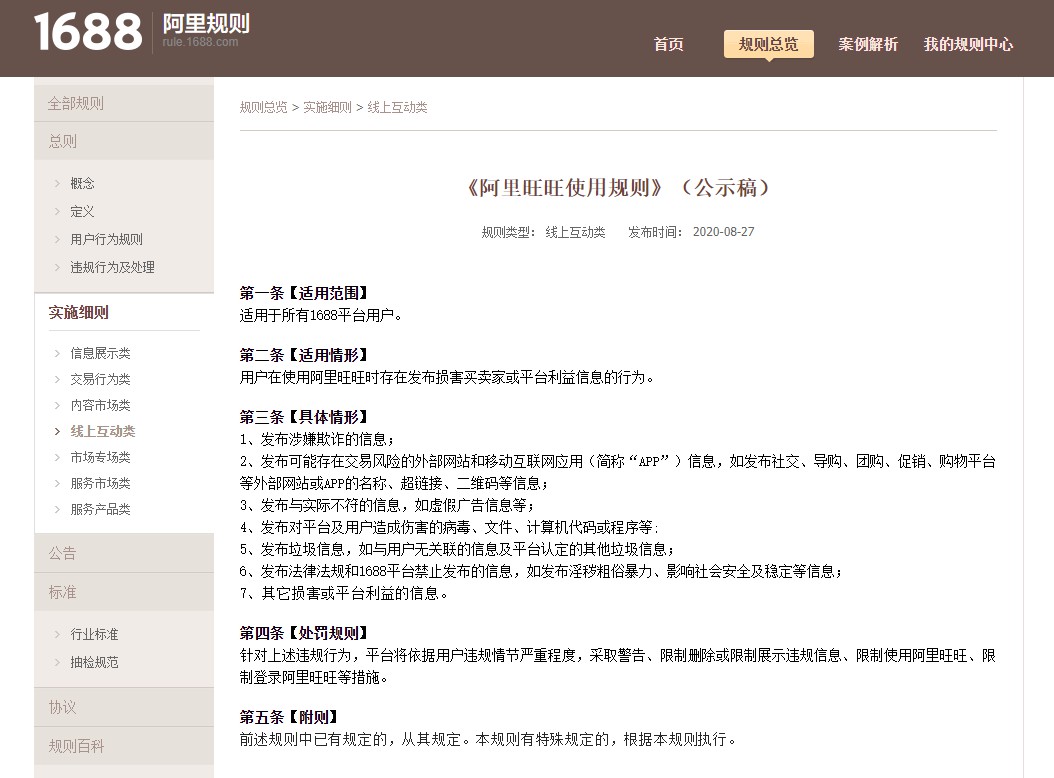
Task: Open 交易行为类 in the sidebar
Action: (100, 379)
